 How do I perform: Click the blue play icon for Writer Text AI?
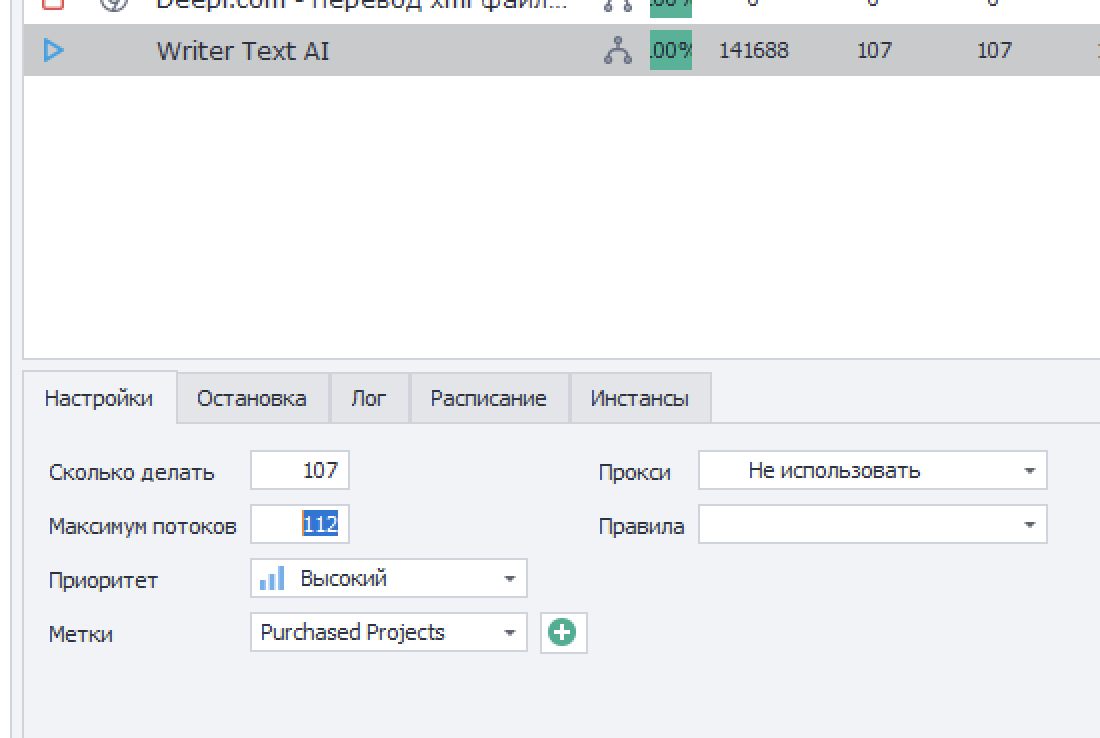pyautogui.click(x=53, y=51)
